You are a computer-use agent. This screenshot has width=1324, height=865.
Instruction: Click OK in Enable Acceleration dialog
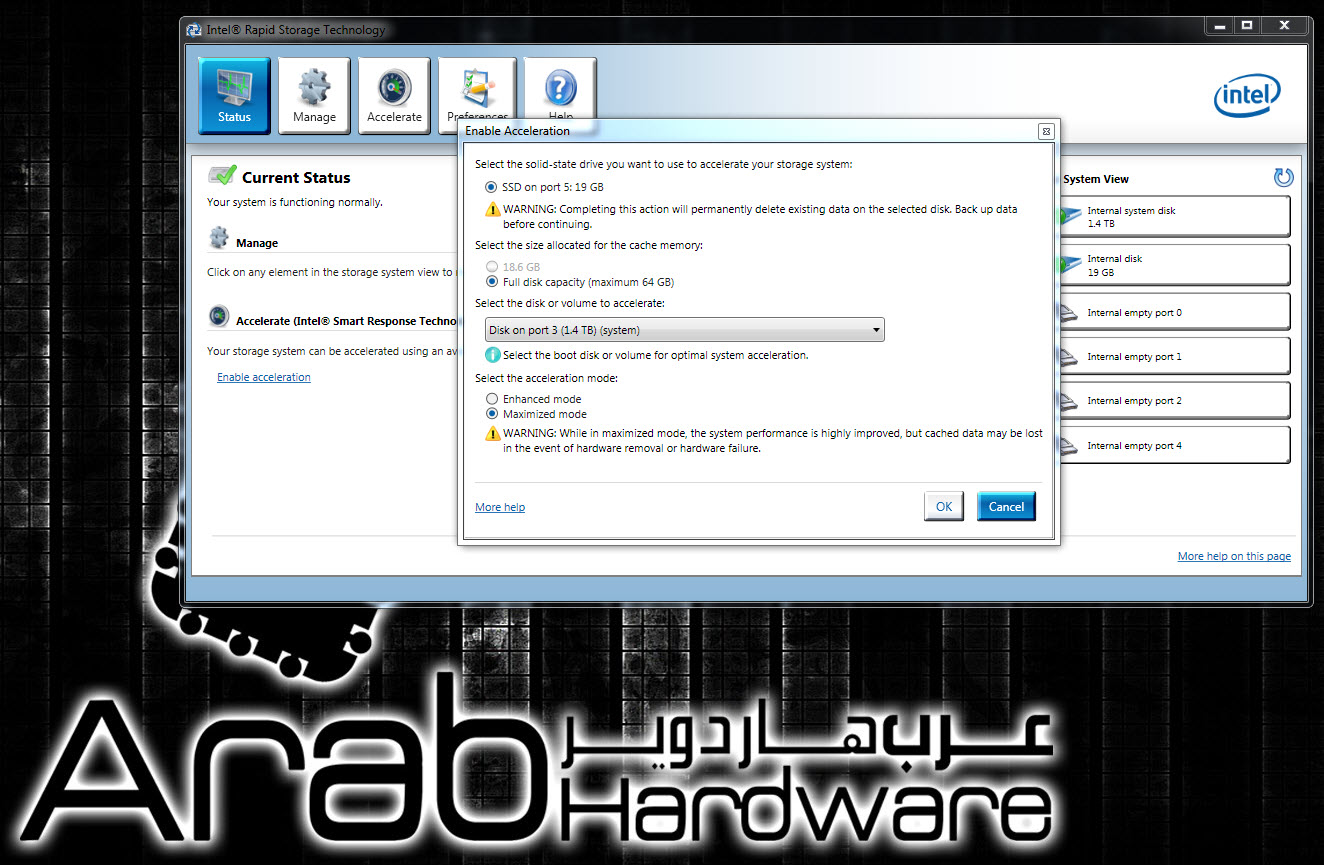click(944, 507)
